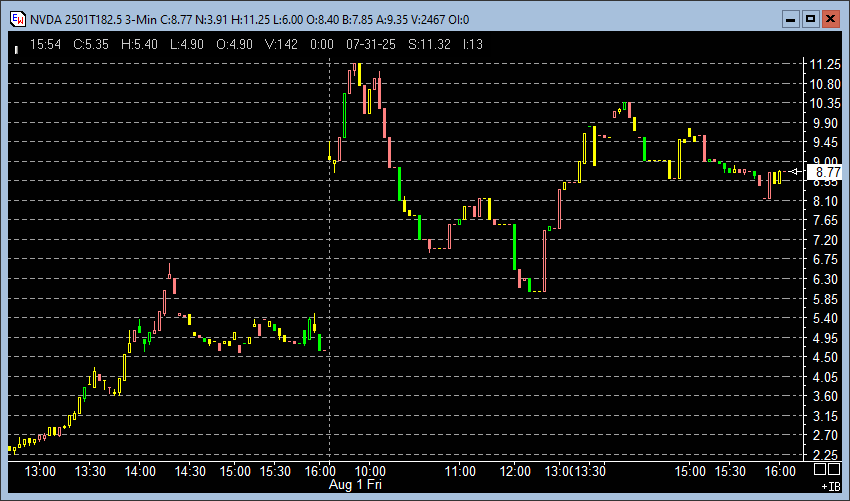
Task: Click the 10.80 price axis label
Action: [825, 84]
